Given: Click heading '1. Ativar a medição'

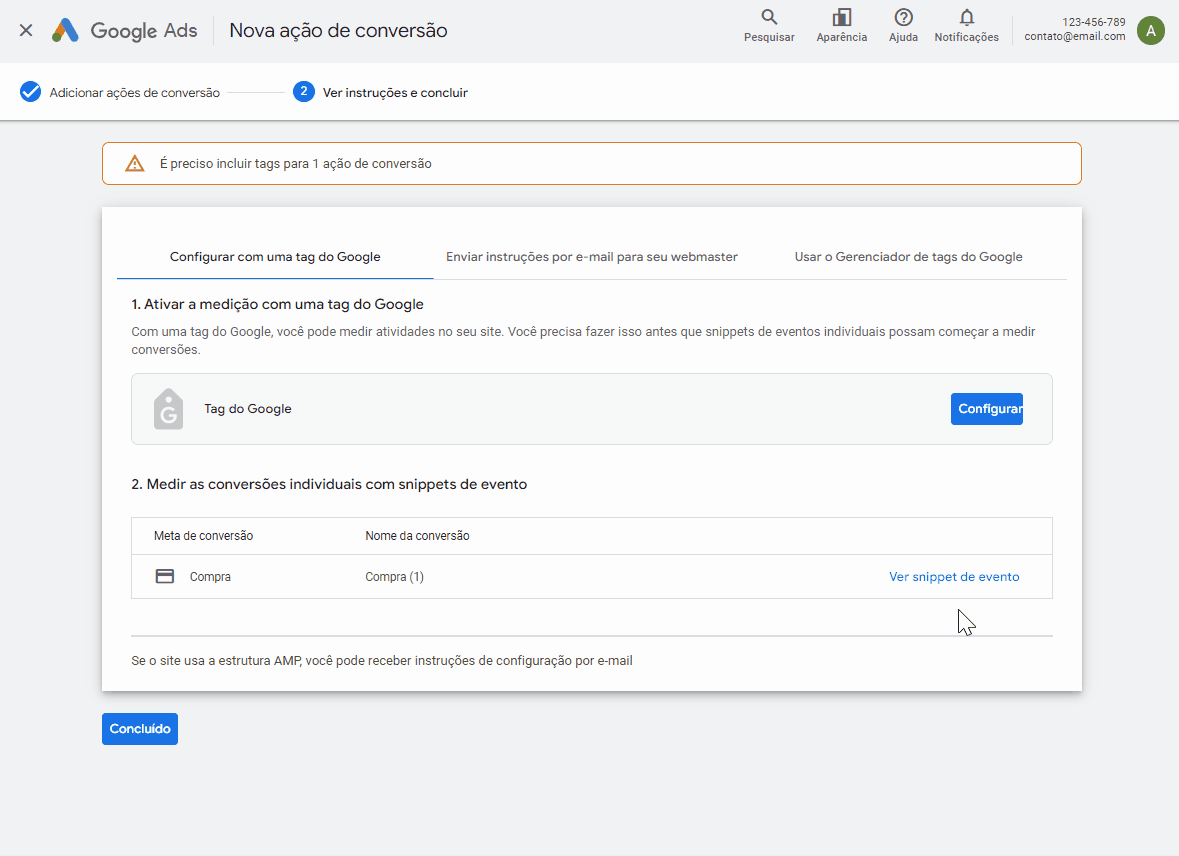Looking at the screenshot, I should tap(277, 304).
